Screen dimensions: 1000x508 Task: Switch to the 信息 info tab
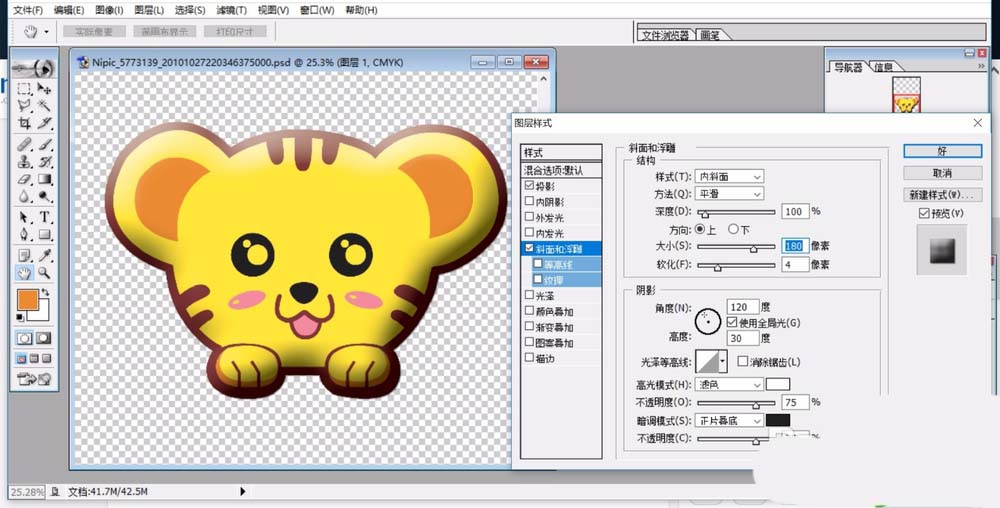pyautogui.click(x=883, y=67)
